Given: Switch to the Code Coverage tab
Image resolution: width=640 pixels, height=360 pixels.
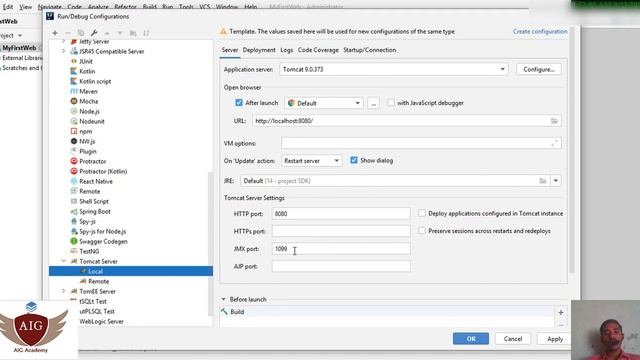Looking at the screenshot, I should (x=318, y=50).
